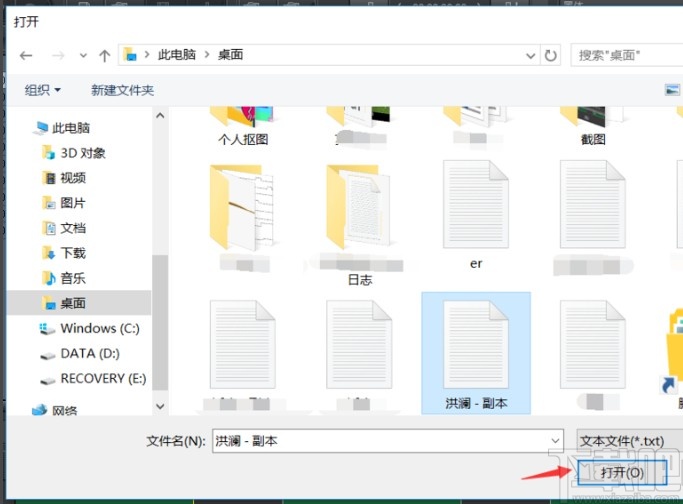Open recent locations dropdown arrow
Screen dimensions: 683x504
coord(83,56)
